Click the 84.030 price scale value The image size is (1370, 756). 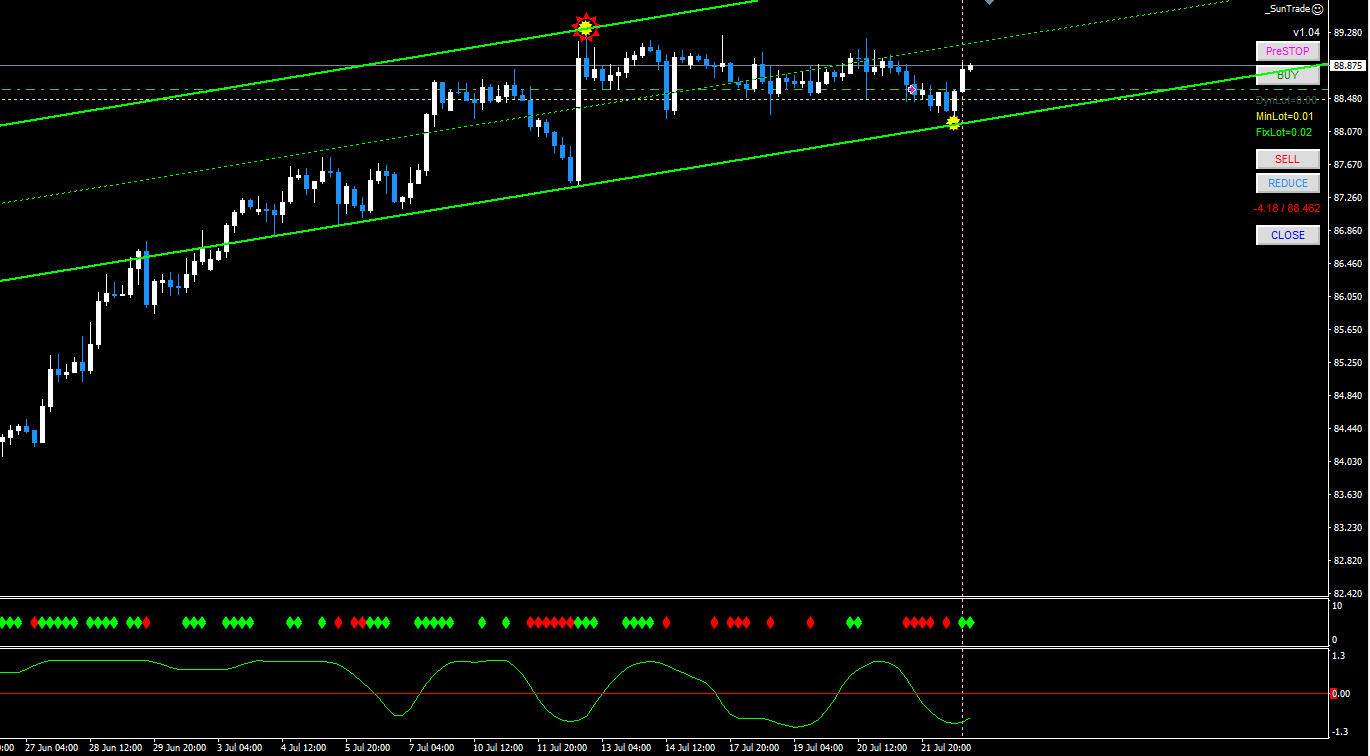[x=1348, y=462]
